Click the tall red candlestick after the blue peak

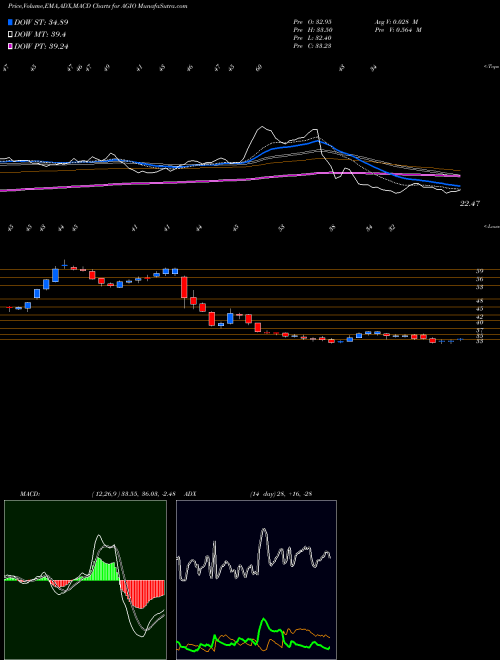tap(184, 287)
